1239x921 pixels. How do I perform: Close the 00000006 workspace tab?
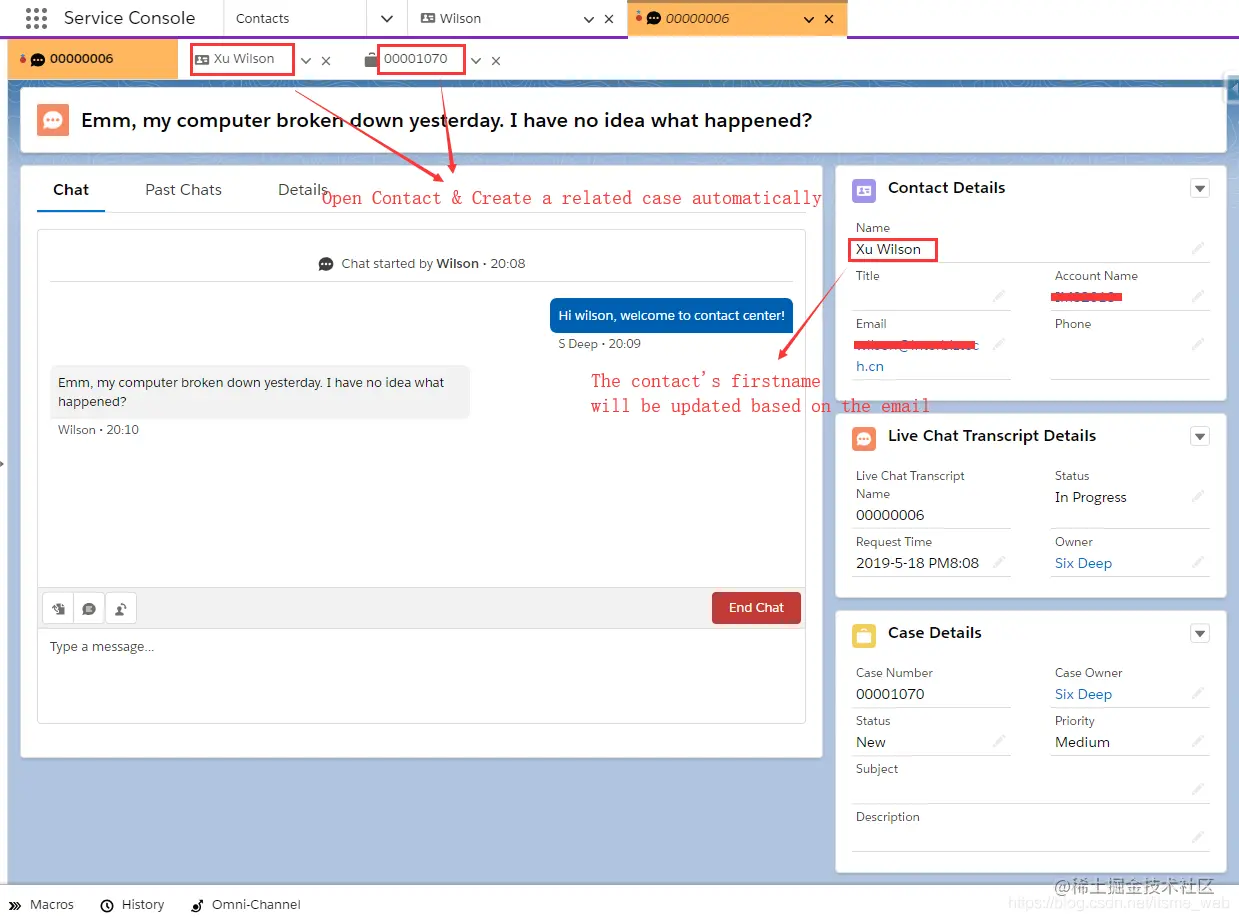(x=829, y=19)
